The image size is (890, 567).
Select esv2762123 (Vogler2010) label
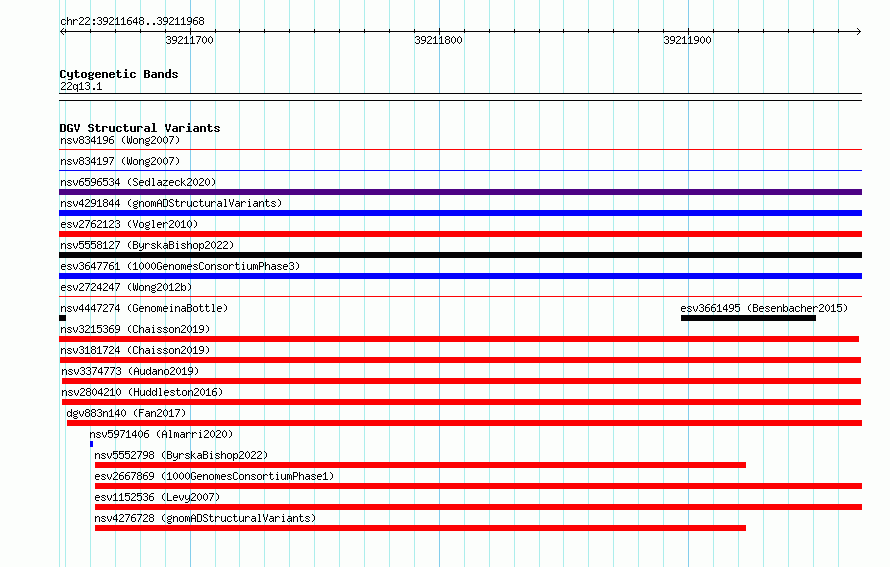129,224
